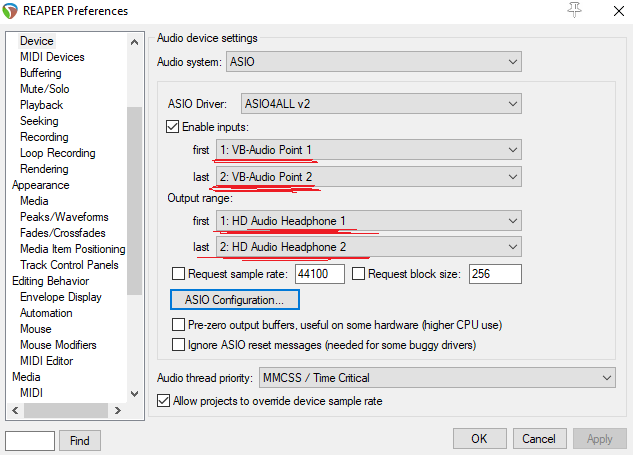Open the Mouse page, not Mouse Modifiers
Viewport: 633px width, 455px height.
[36, 329]
